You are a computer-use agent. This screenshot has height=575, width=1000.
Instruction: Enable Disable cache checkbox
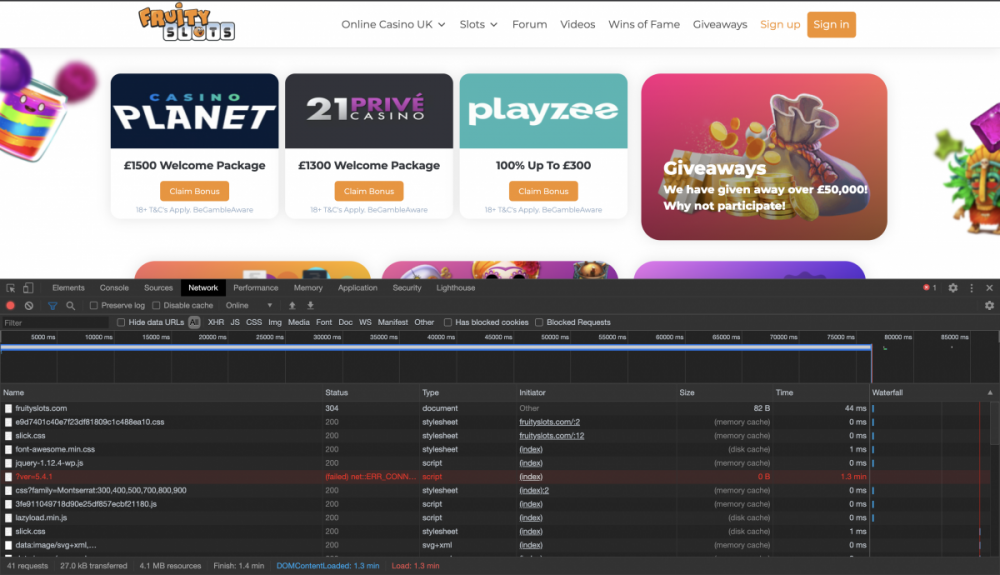(156, 306)
